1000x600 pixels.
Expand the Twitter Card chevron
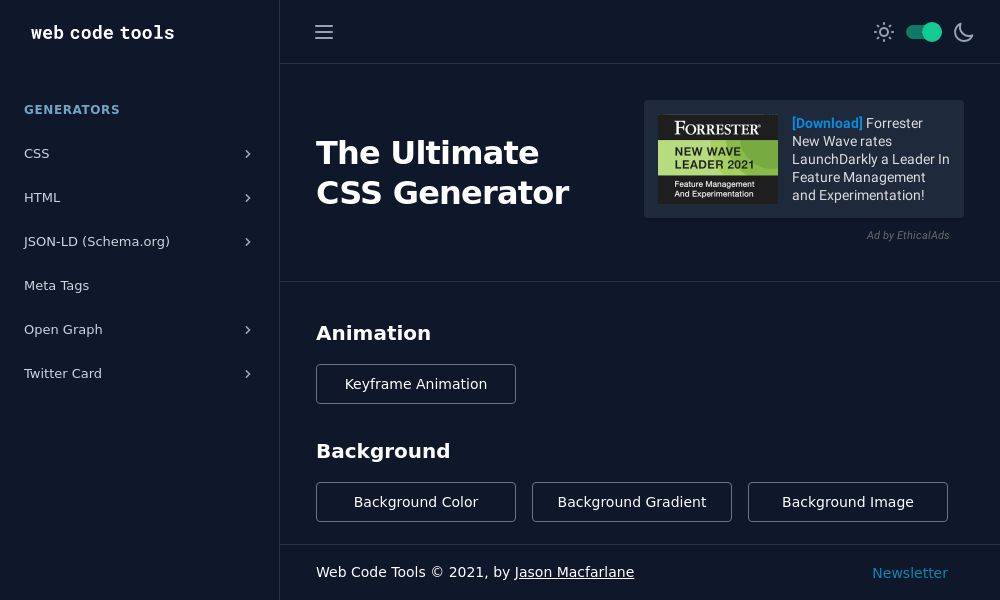tap(247, 374)
